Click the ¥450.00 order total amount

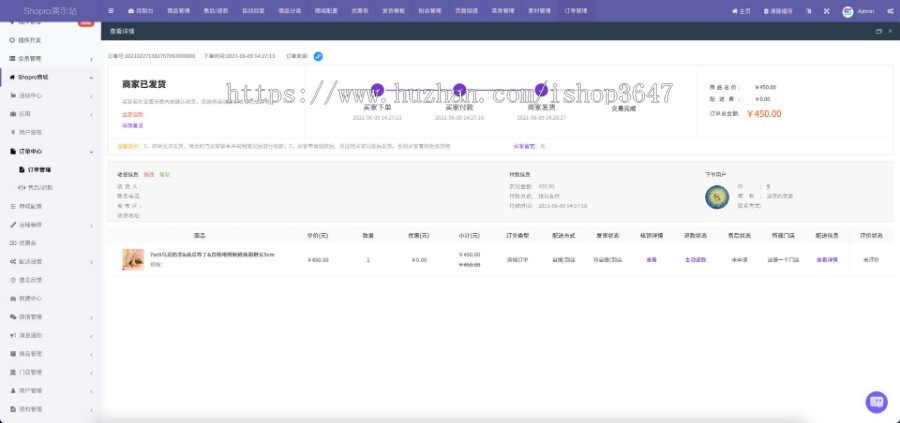764,114
